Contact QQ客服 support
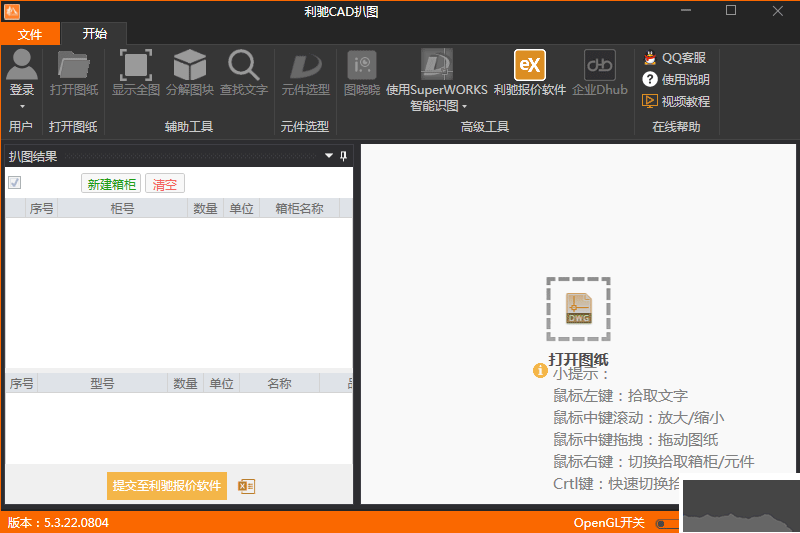The image size is (800, 533). pyautogui.click(x=674, y=58)
